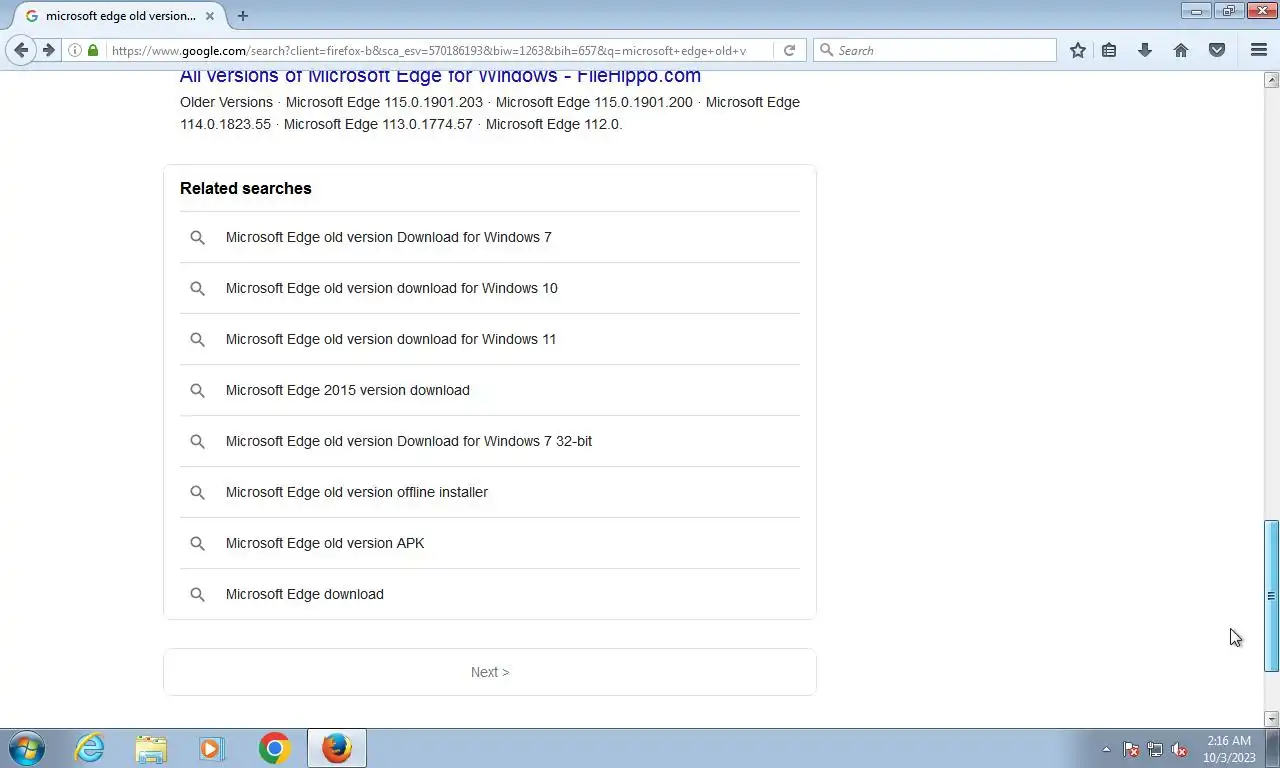Viewport: 1280px width, 768px height.
Task: Click magnifier icon beside 'old version APK'
Action: (197, 543)
